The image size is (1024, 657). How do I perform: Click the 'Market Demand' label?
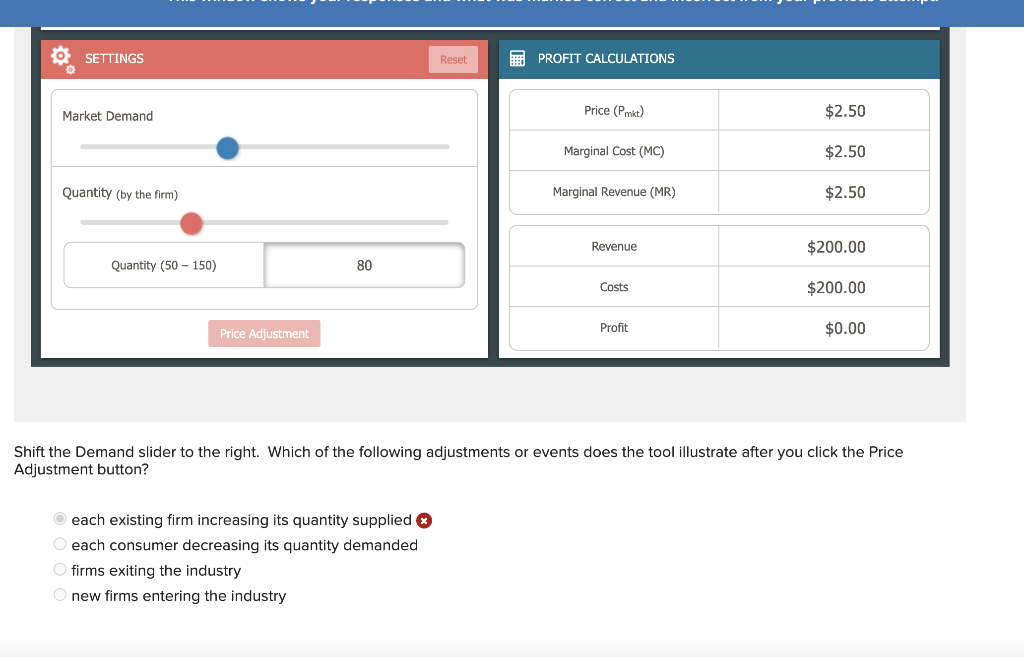108,116
